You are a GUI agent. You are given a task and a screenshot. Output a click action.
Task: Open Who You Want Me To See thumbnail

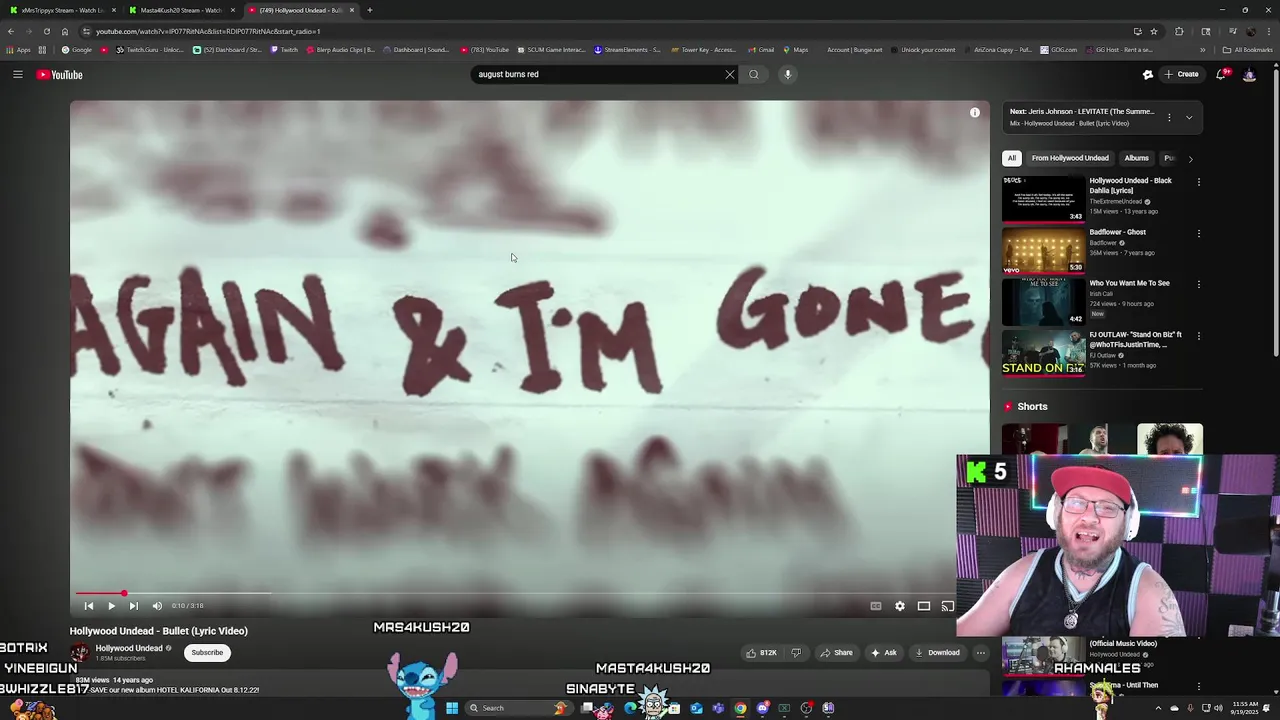click(1043, 301)
